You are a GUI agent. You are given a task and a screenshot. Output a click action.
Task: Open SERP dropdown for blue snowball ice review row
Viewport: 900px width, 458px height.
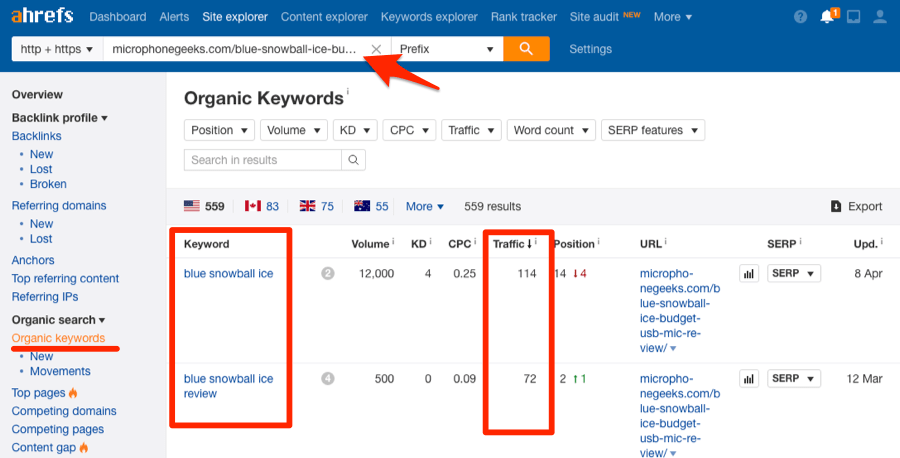[x=794, y=378]
